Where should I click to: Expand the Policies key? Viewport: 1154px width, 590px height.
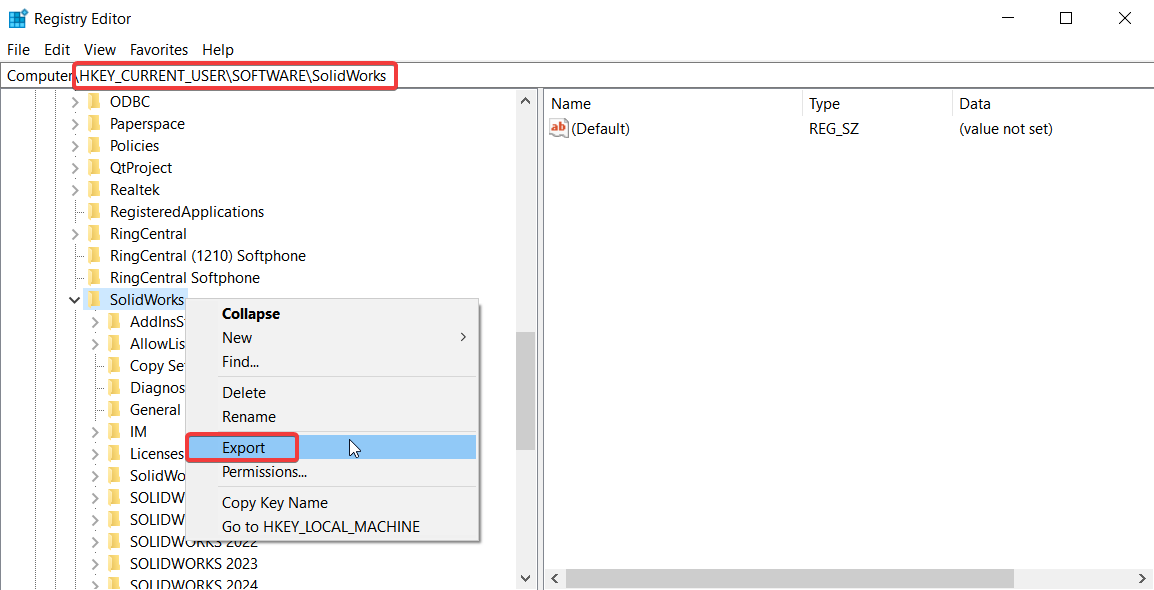74,146
